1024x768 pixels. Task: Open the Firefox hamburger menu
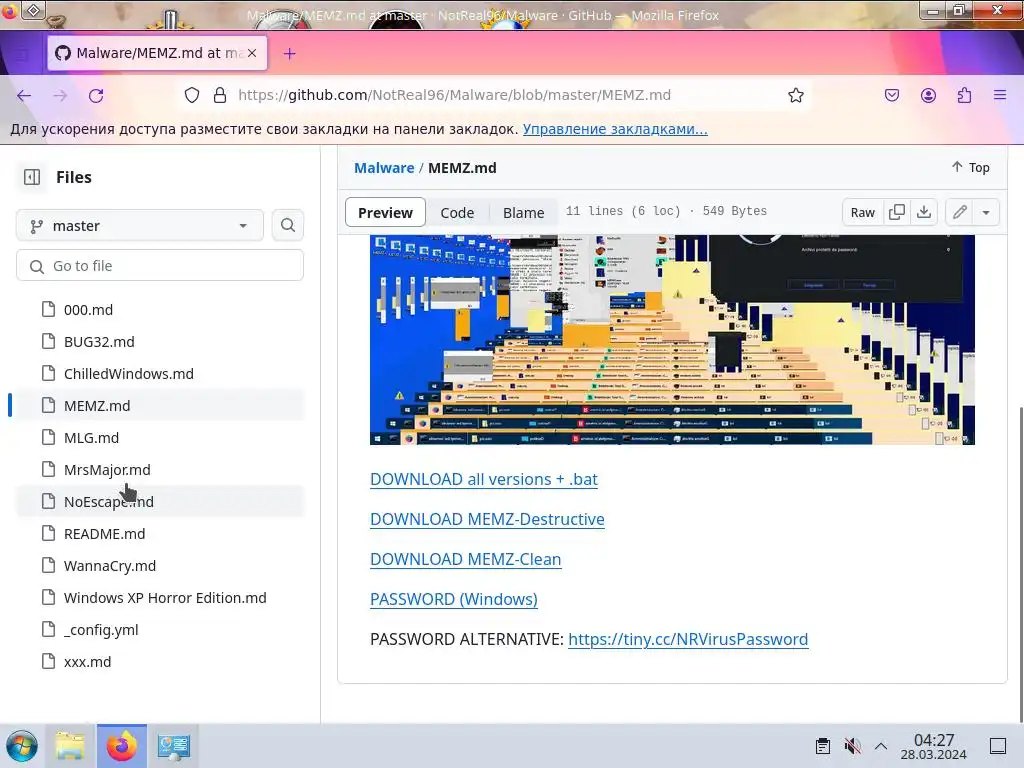coord(1000,95)
